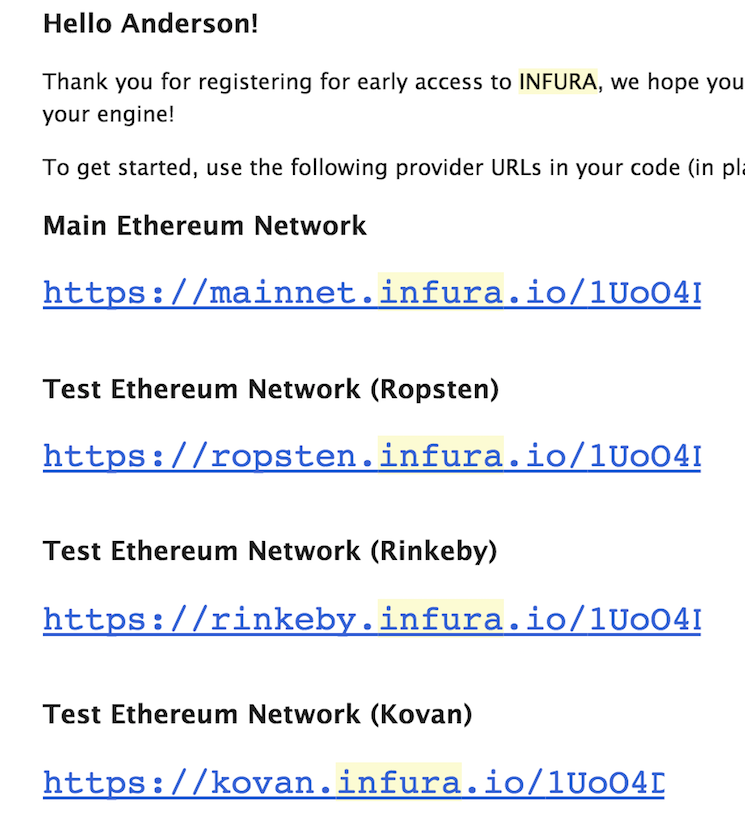Click the "Main Ethereum Network" heading
The height and width of the screenshot is (823, 745).
click(x=205, y=225)
